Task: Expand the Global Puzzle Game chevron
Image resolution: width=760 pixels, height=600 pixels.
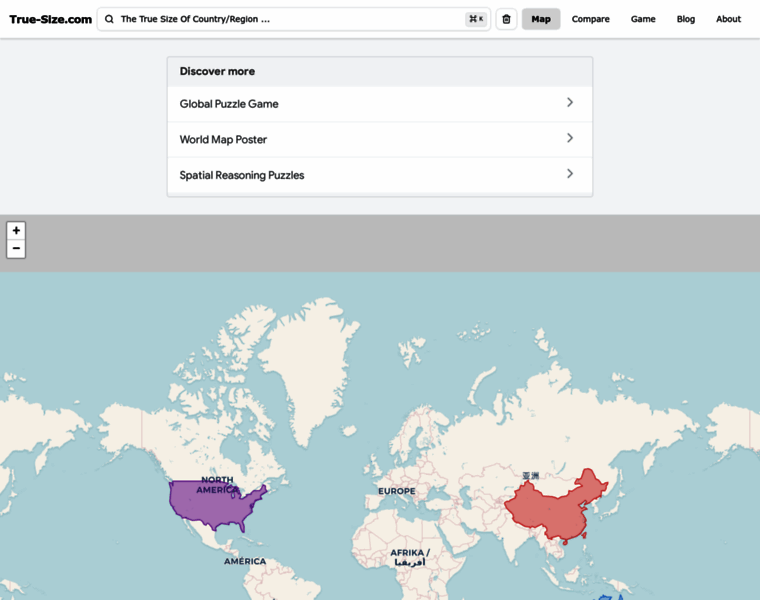Action: click(570, 103)
